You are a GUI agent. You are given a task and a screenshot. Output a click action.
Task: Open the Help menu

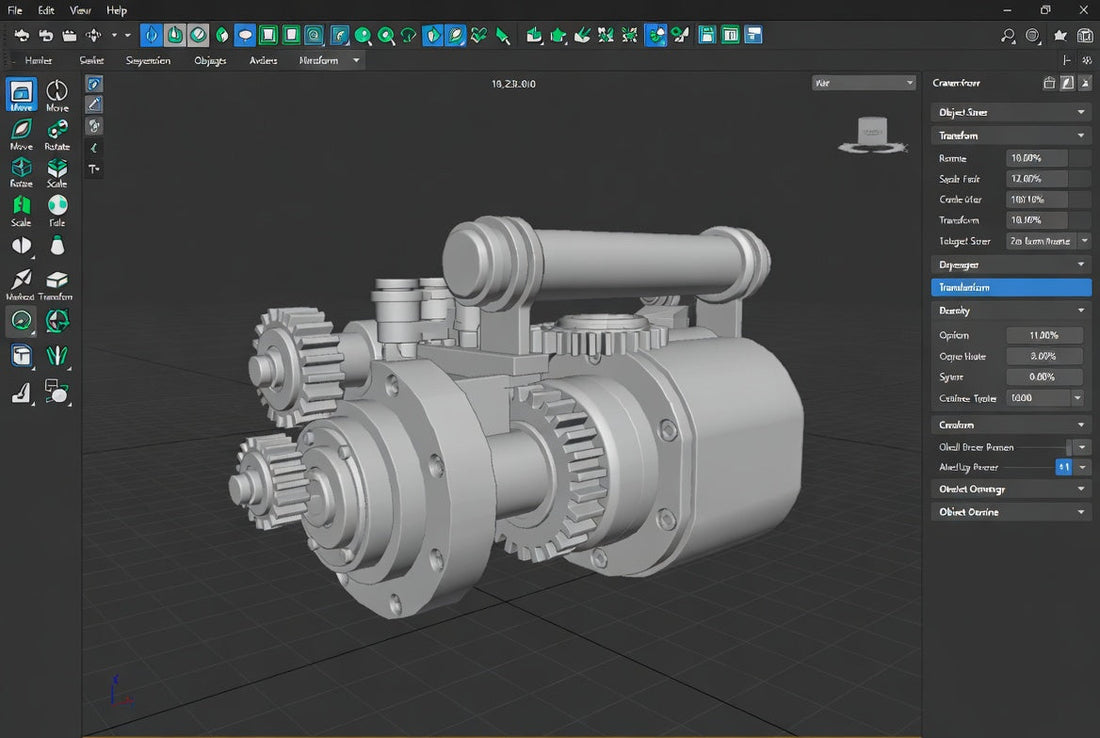click(115, 10)
